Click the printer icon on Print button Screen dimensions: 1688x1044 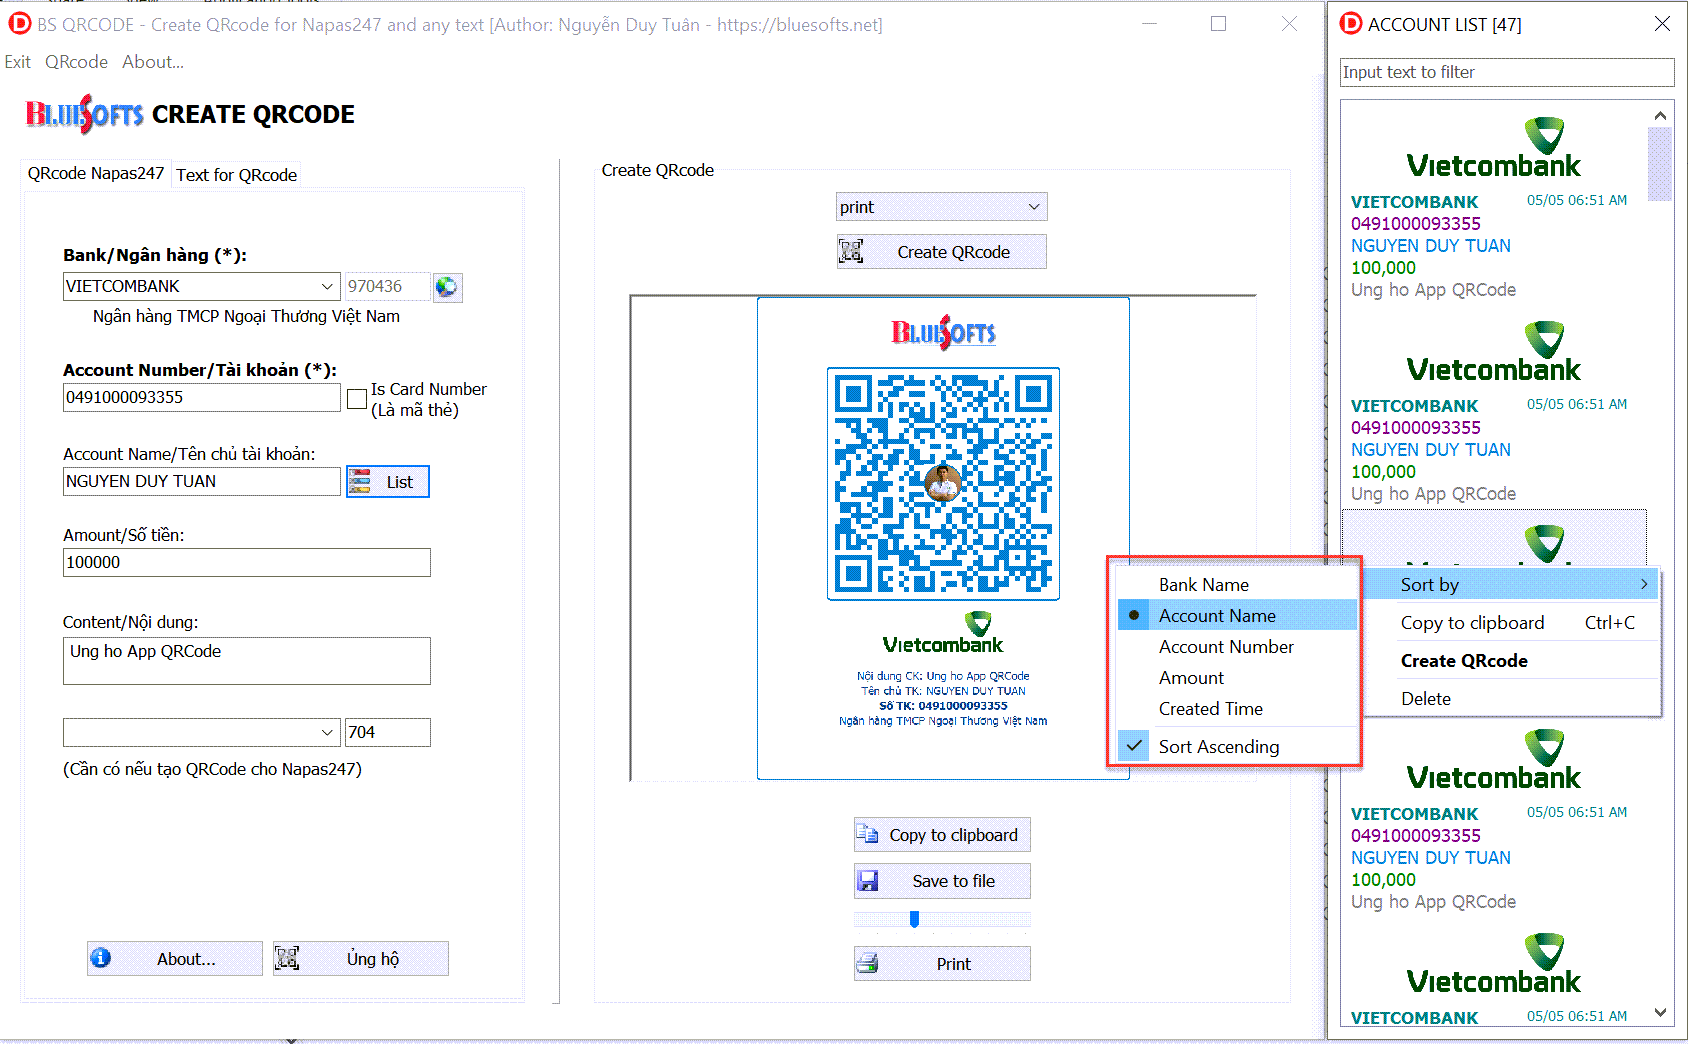click(868, 964)
